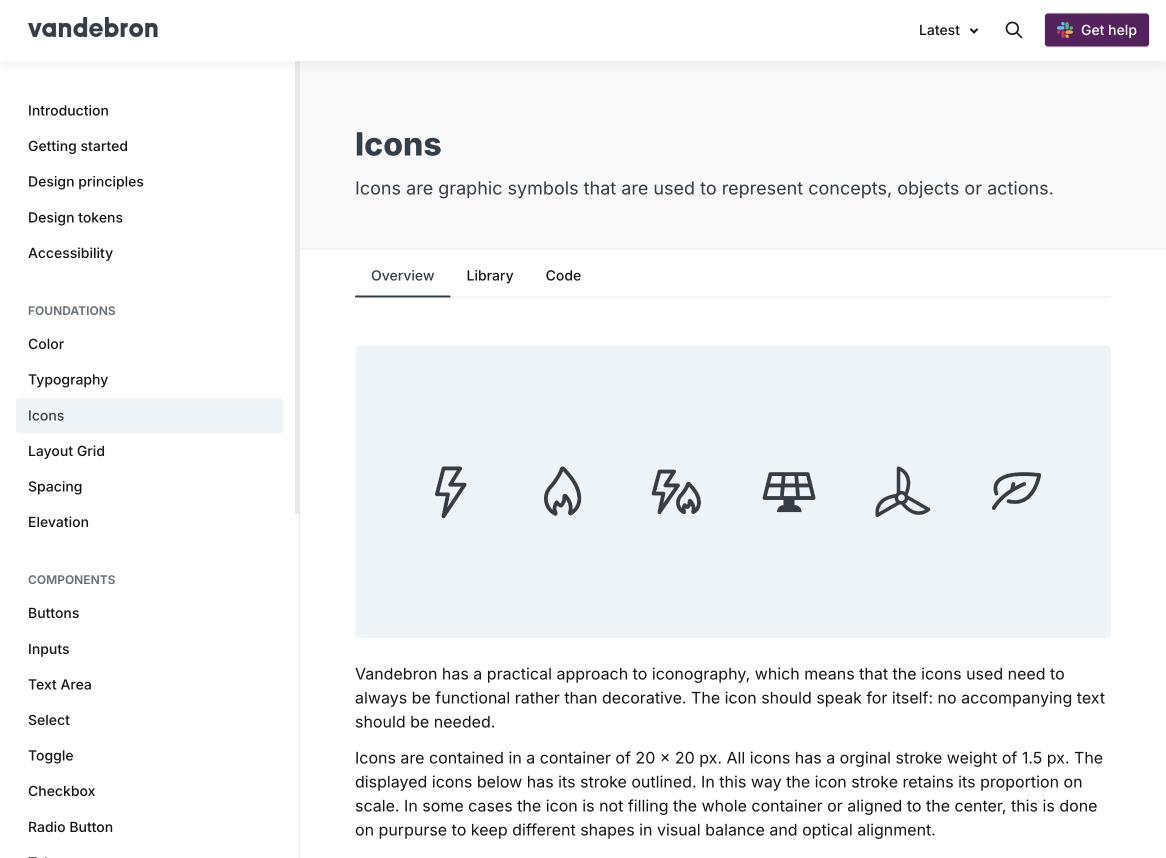Open the Latest version dropdown

pyautogui.click(x=948, y=30)
